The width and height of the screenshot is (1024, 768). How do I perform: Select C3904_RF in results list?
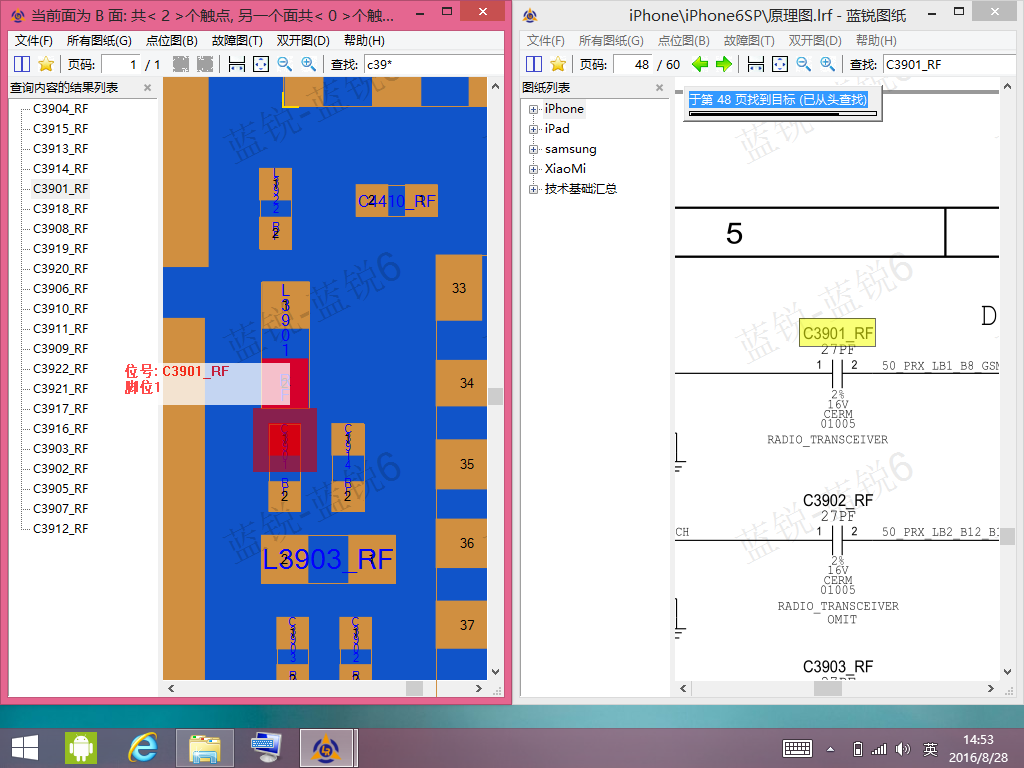tap(60, 109)
